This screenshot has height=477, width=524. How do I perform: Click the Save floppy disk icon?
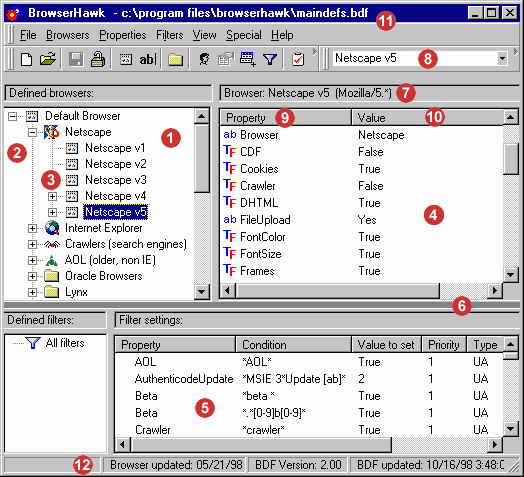[76, 59]
